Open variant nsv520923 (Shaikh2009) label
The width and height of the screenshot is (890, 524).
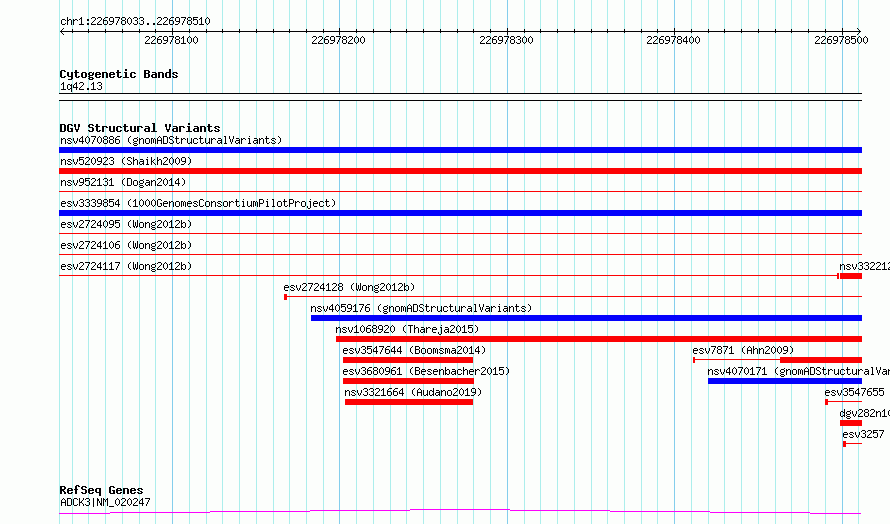[x=126, y=161]
